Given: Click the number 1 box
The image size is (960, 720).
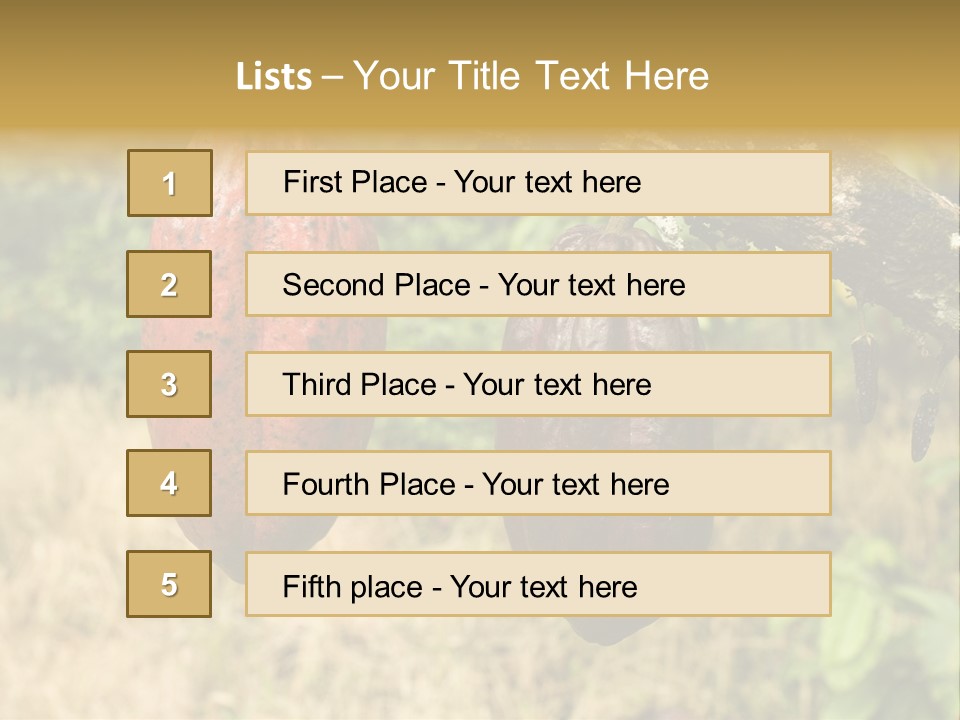Looking at the screenshot, I should [169, 183].
